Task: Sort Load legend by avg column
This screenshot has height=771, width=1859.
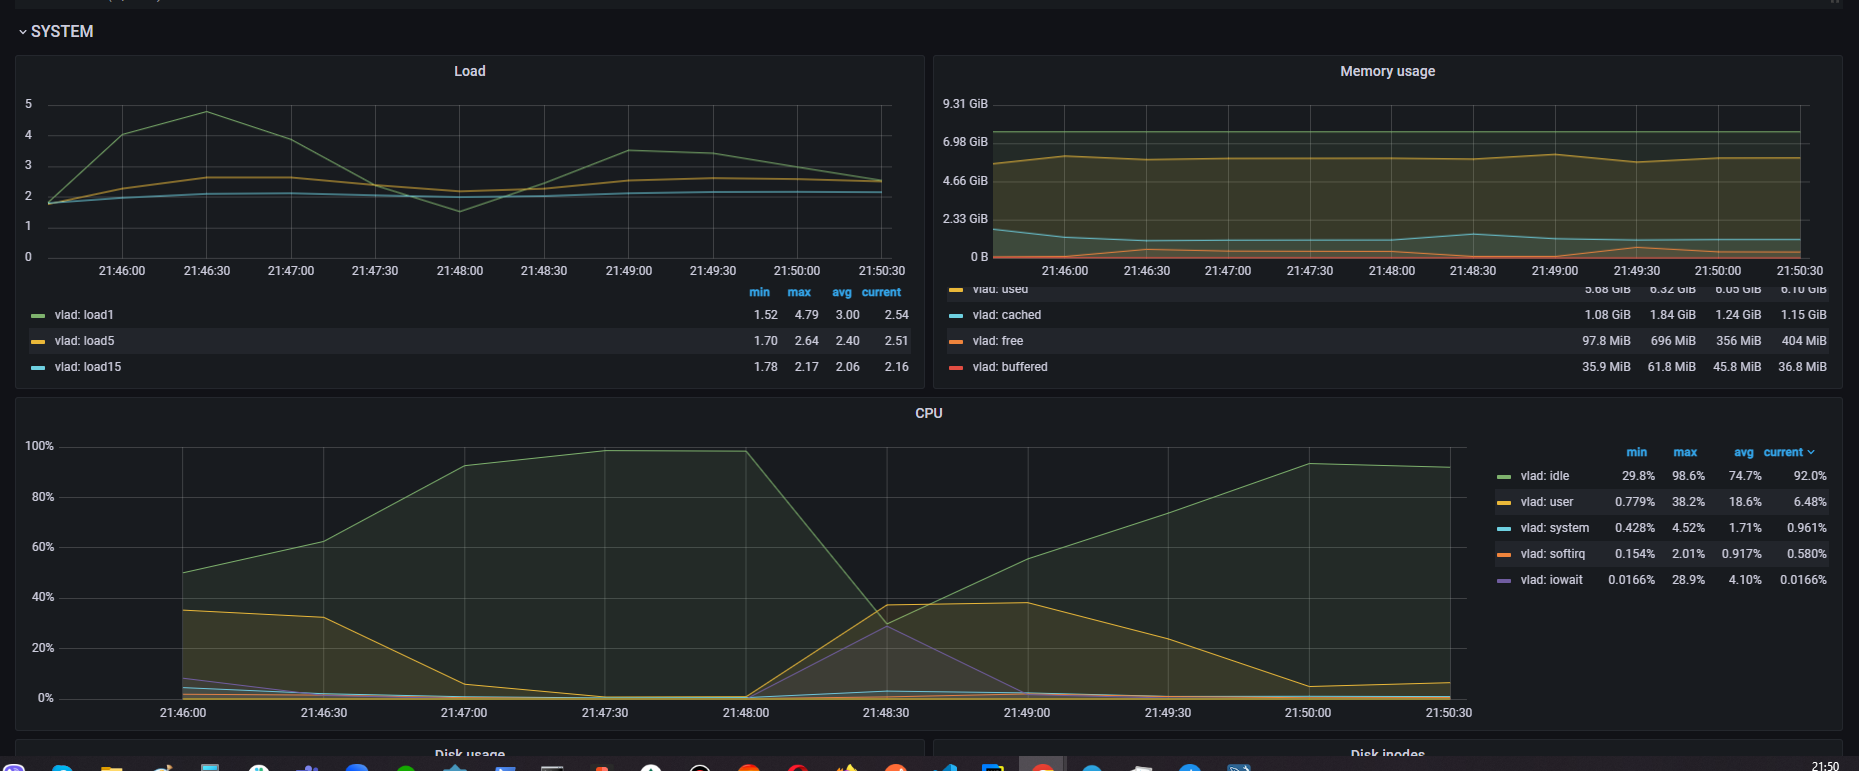Action: pos(842,292)
